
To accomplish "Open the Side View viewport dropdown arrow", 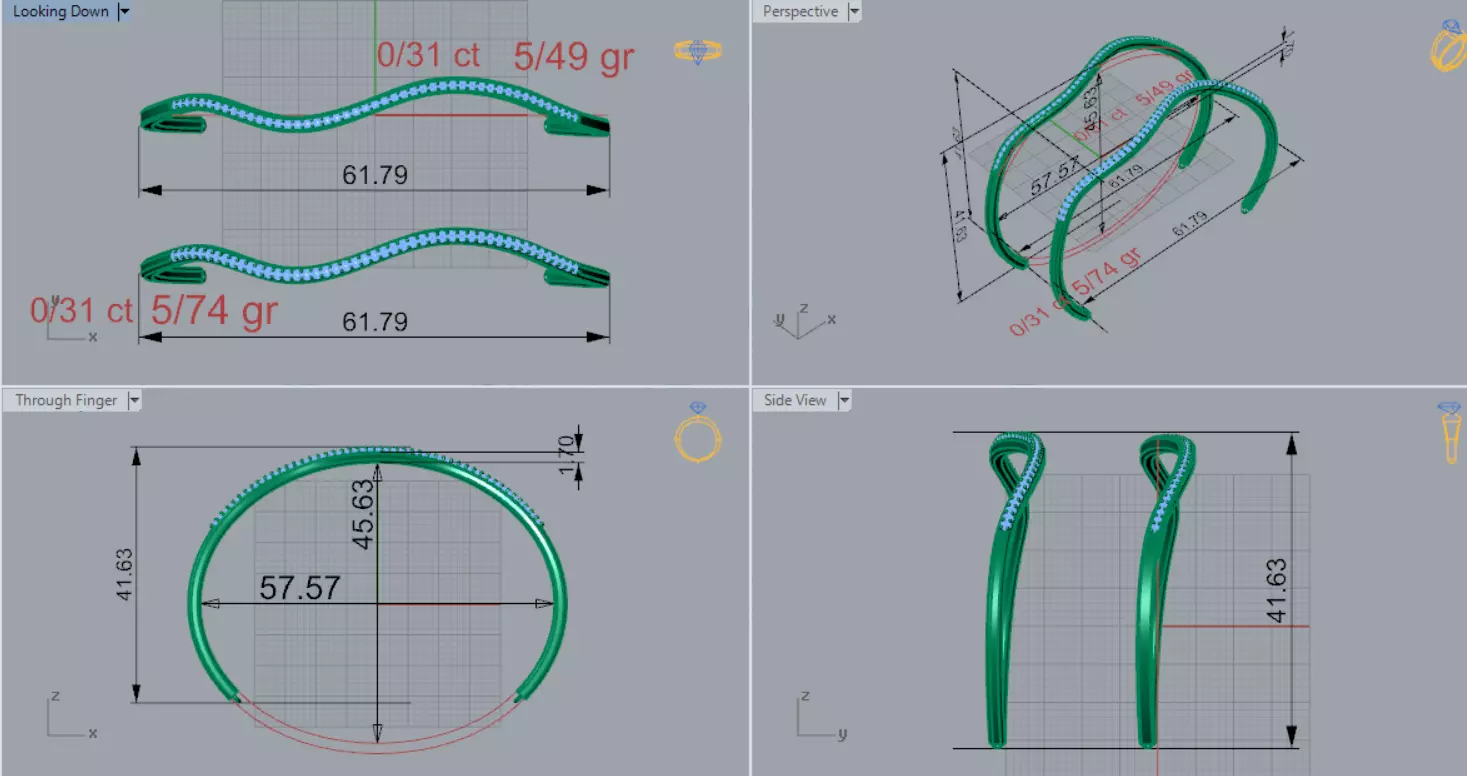I will (x=844, y=400).
